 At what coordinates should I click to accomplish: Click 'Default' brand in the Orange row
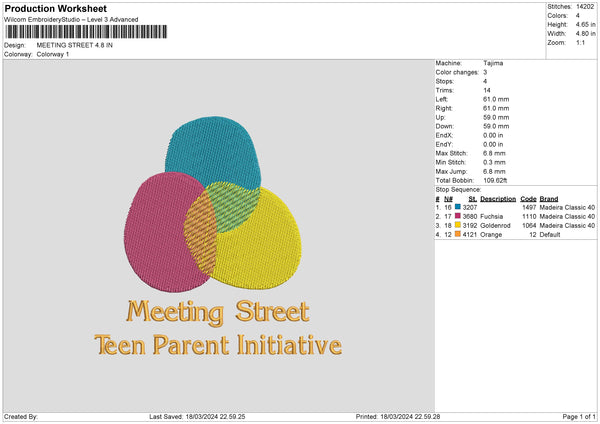tap(549, 235)
